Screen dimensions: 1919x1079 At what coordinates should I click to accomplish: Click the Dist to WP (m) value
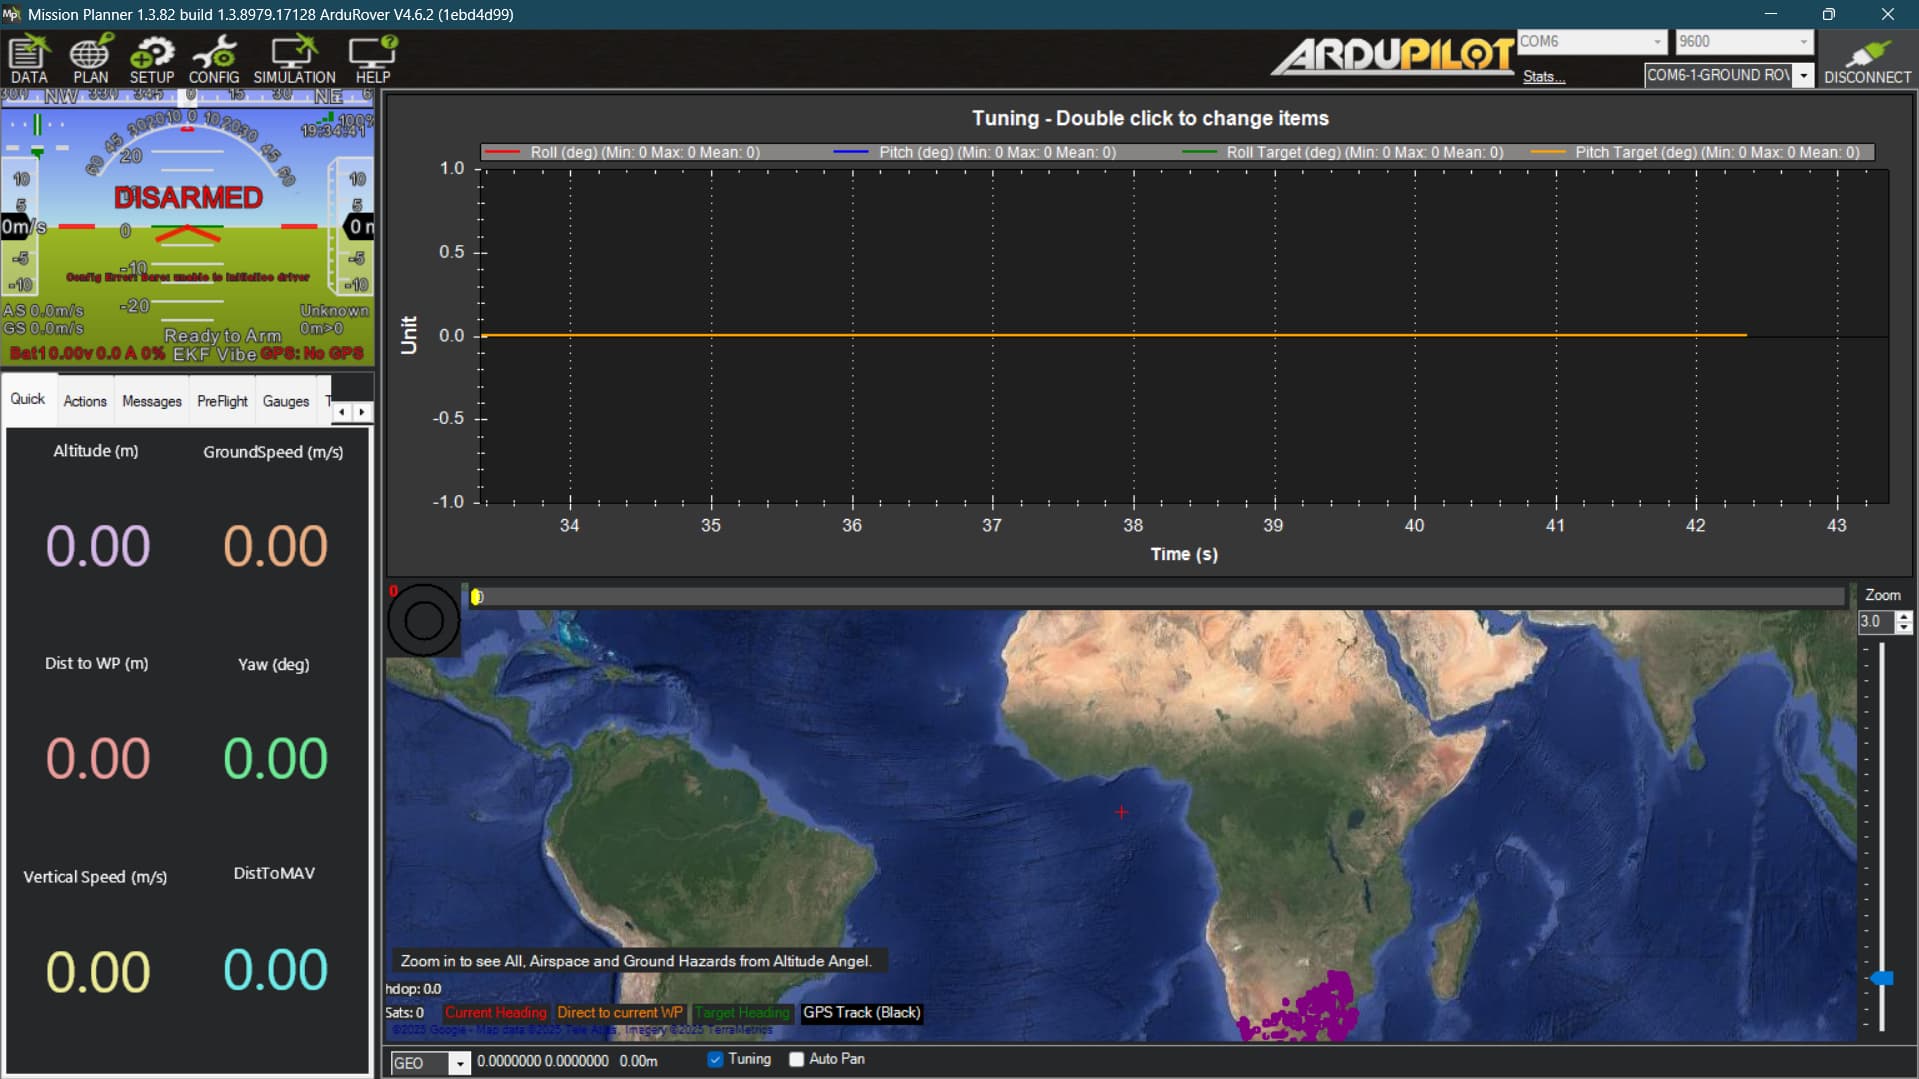pyautogui.click(x=97, y=759)
